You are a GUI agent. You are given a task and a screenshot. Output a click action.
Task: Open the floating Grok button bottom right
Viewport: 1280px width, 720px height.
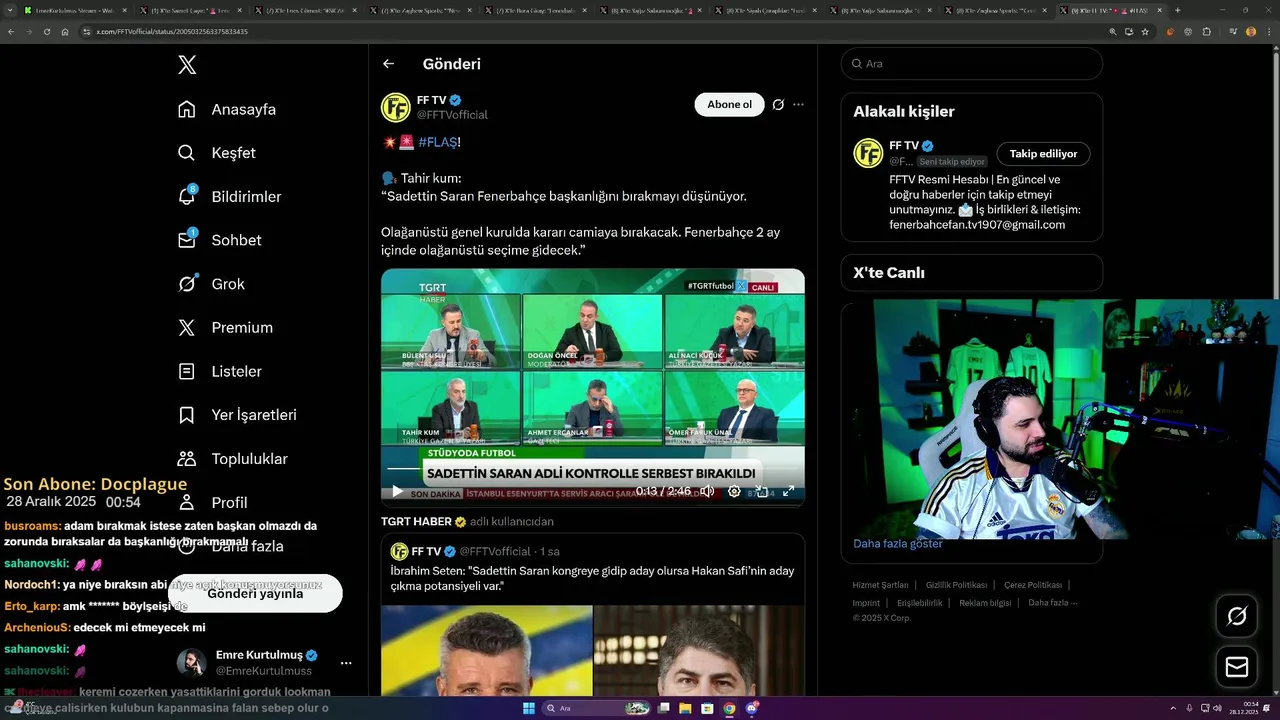(x=1237, y=616)
